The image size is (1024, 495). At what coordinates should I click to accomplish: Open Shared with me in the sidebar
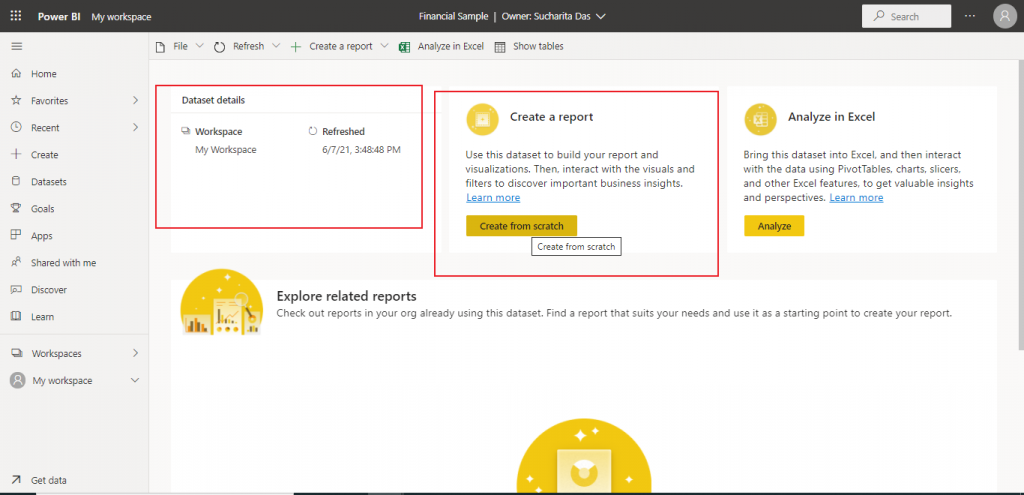tap(74, 263)
